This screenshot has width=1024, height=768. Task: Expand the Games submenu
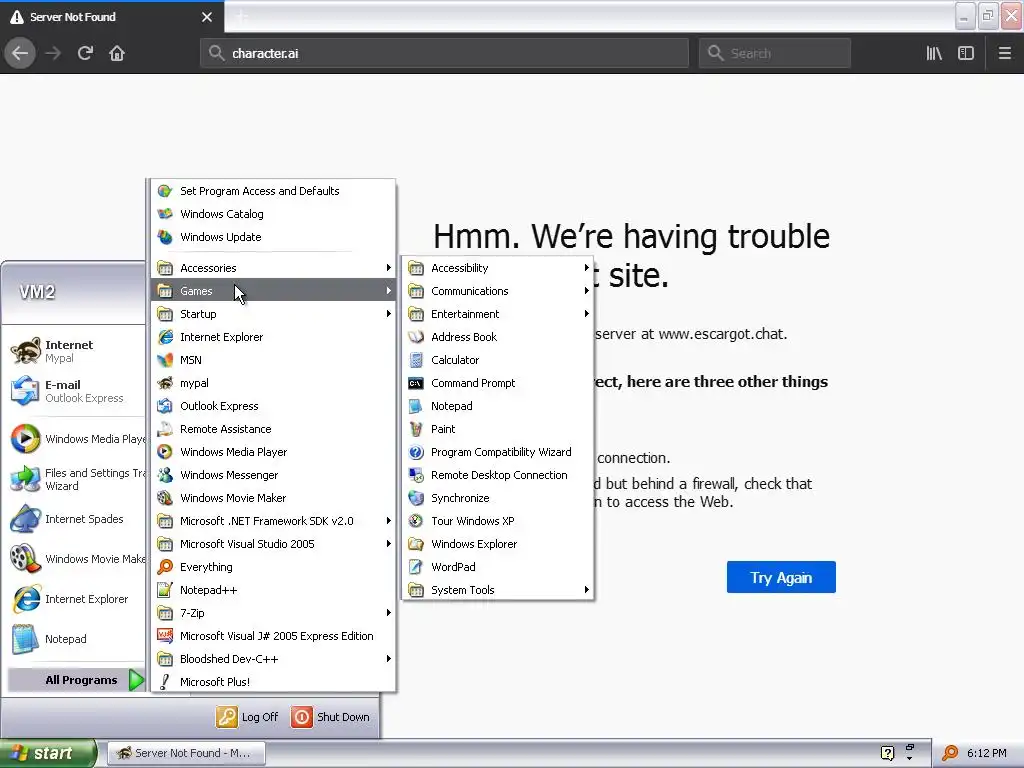273,291
